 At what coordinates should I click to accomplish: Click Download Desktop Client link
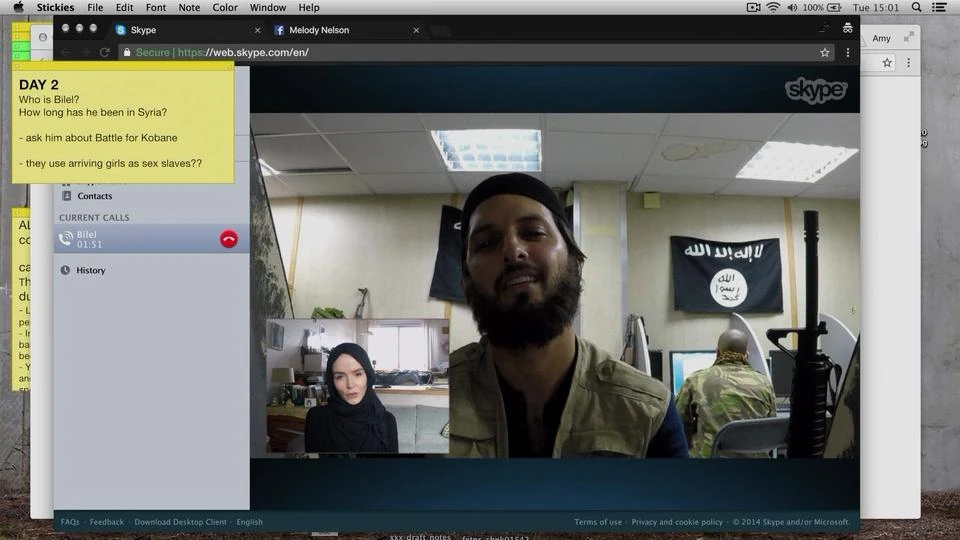click(181, 522)
